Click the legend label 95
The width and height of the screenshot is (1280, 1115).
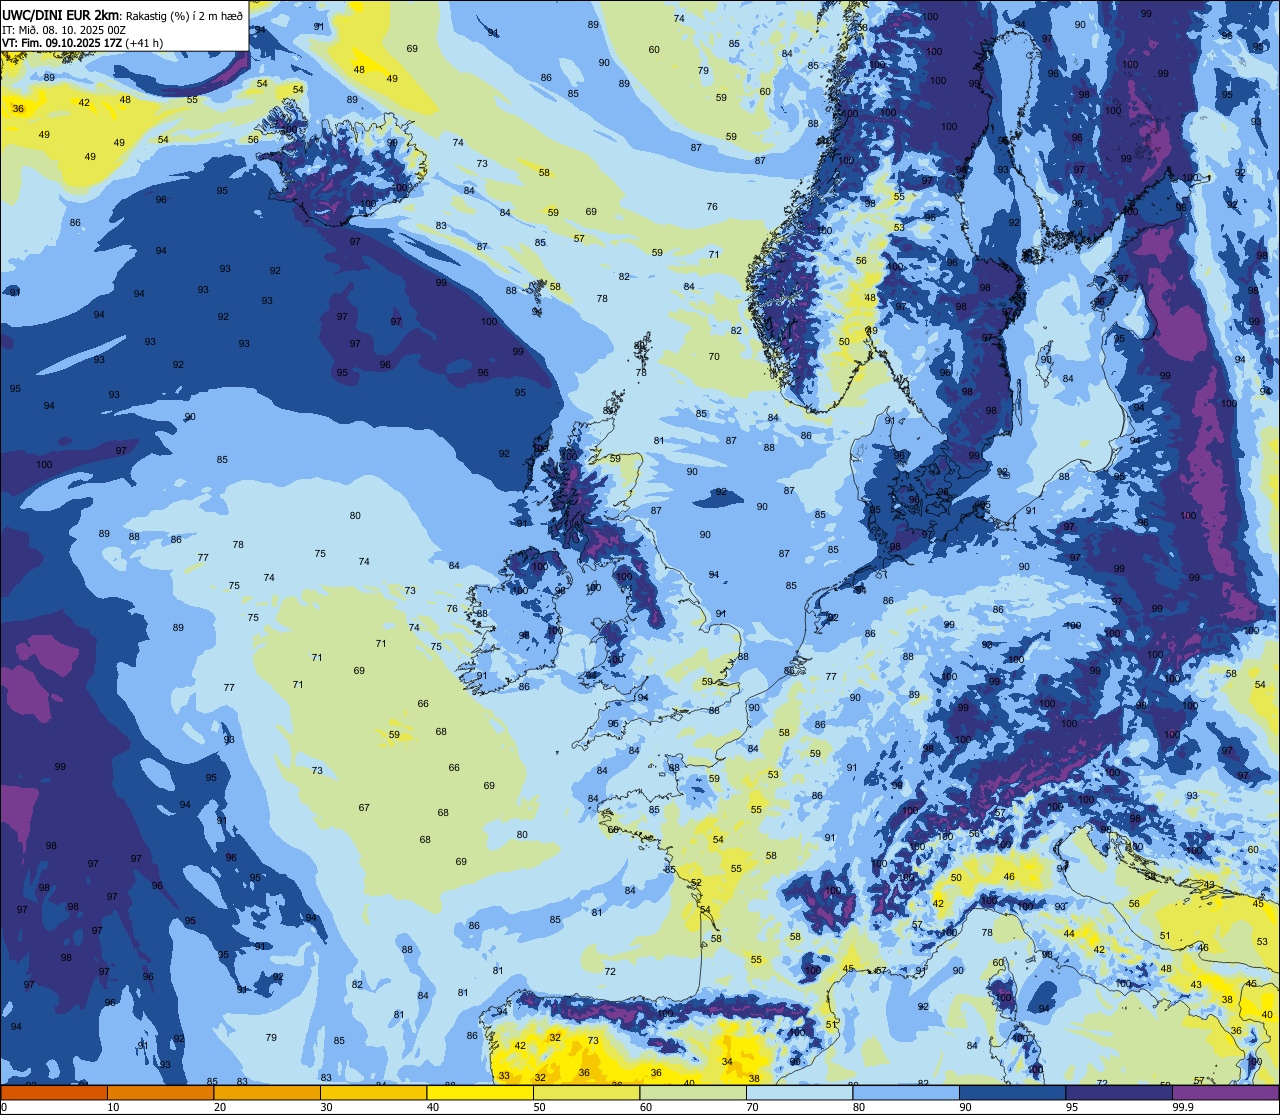click(1072, 1107)
